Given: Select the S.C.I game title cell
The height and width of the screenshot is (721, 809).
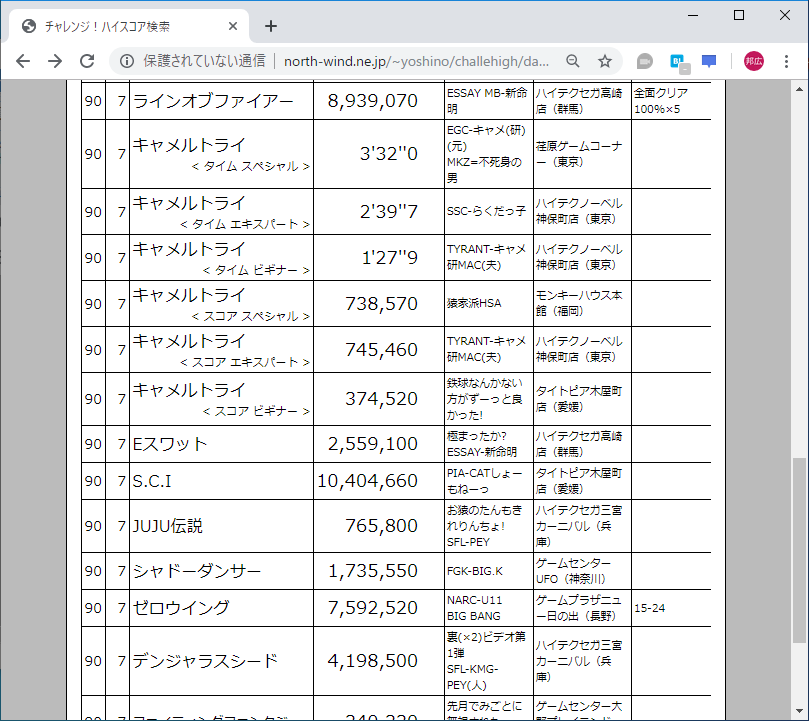Looking at the screenshot, I should coord(220,481).
